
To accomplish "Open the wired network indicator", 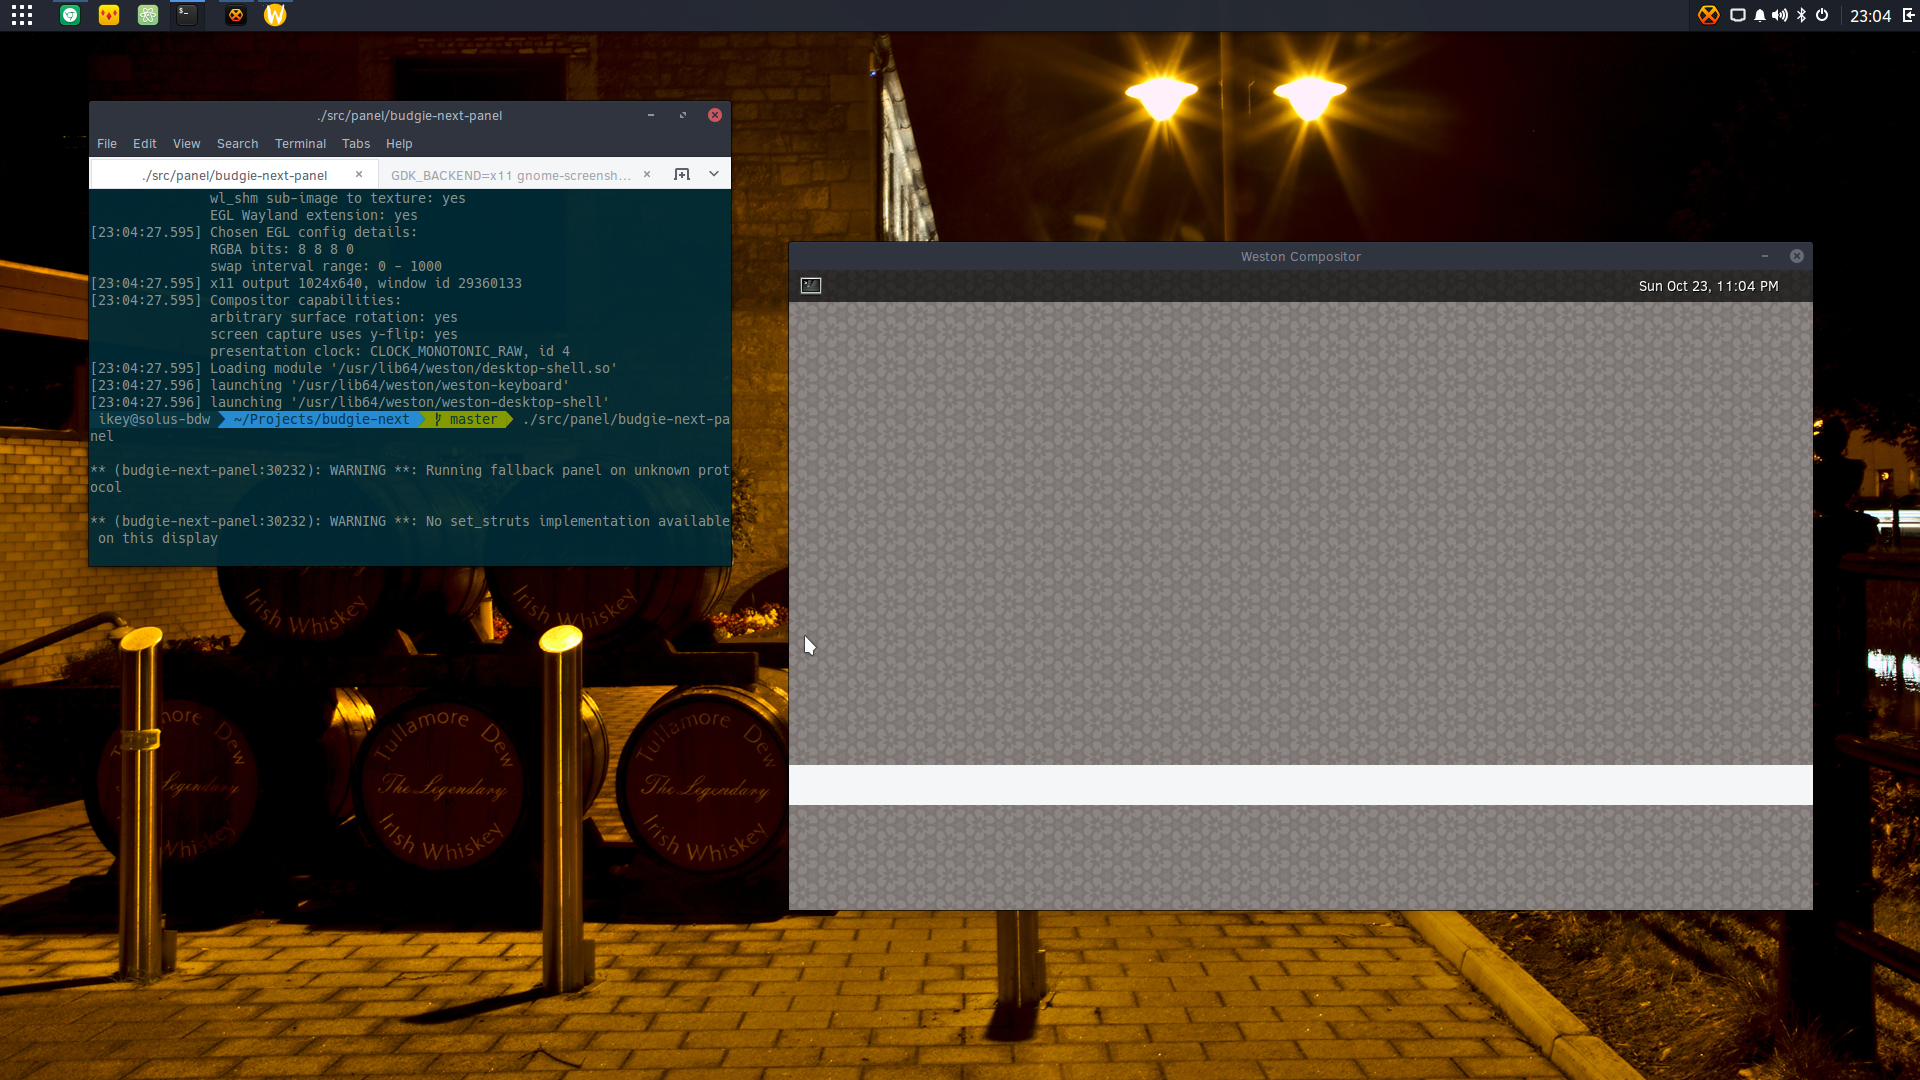I will pos(1738,15).
